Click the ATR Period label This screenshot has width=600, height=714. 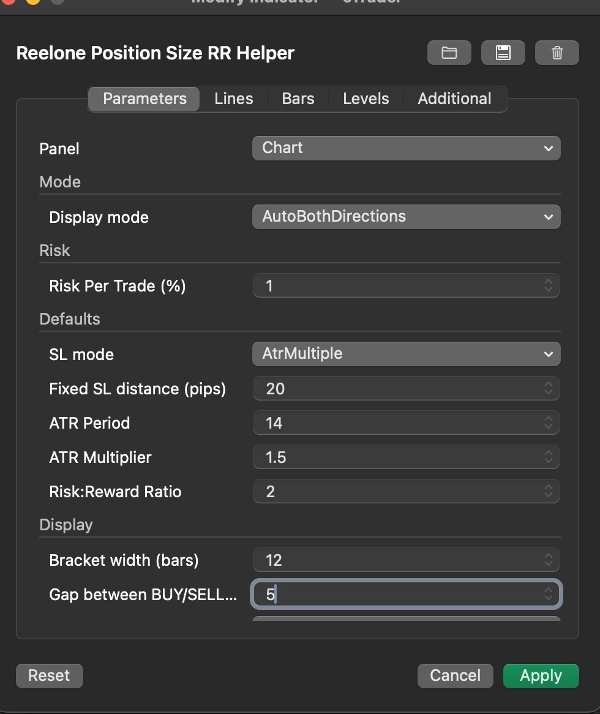(89, 423)
